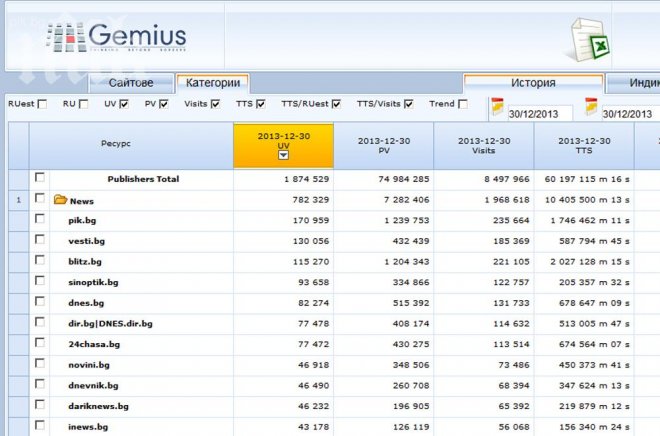Click UV value 1 874 529
The image size is (660, 436).
click(306, 179)
